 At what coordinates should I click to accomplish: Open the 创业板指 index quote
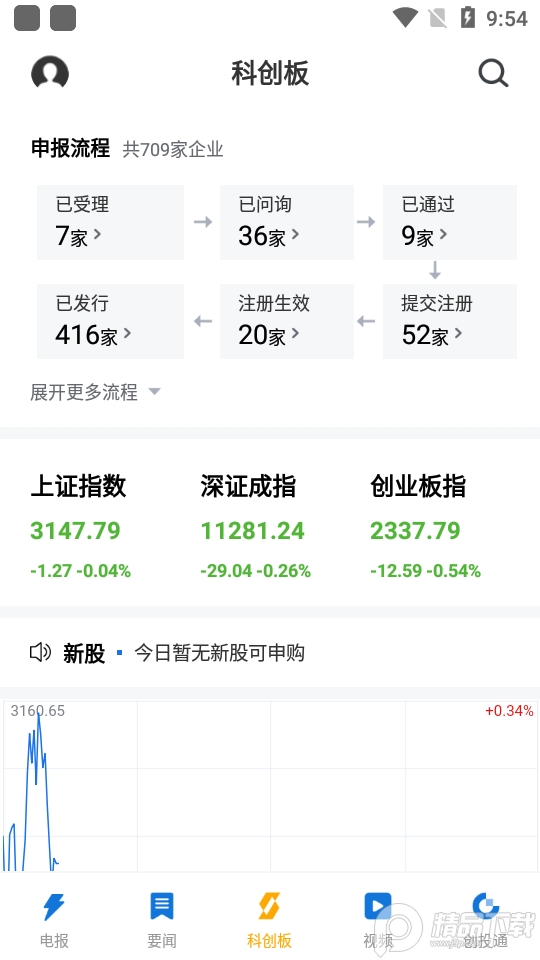tap(425, 528)
